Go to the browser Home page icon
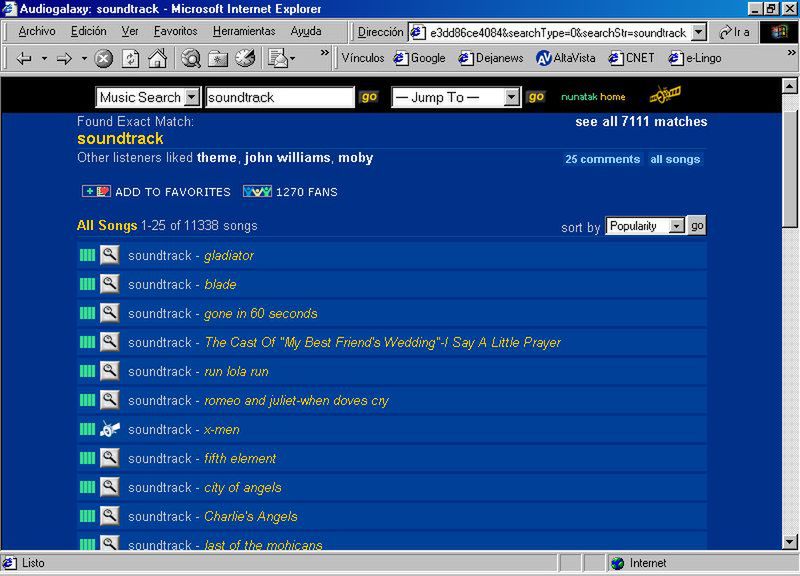 pyautogui.click(x=157, y=59)
